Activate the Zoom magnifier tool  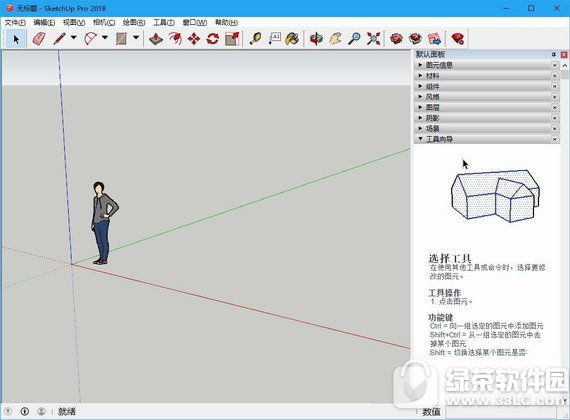(354, 39)
